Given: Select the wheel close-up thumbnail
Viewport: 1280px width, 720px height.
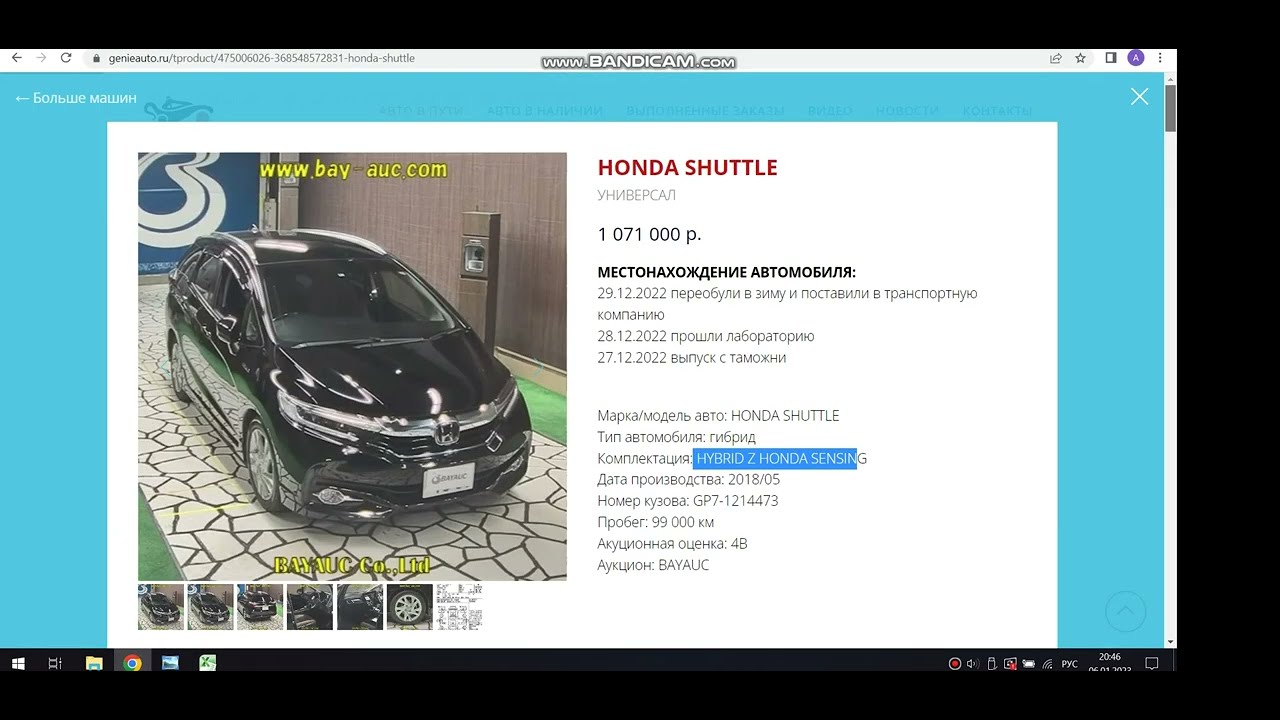Looking at the screenshot, I should pyautogui.click(x=410, y=607).
